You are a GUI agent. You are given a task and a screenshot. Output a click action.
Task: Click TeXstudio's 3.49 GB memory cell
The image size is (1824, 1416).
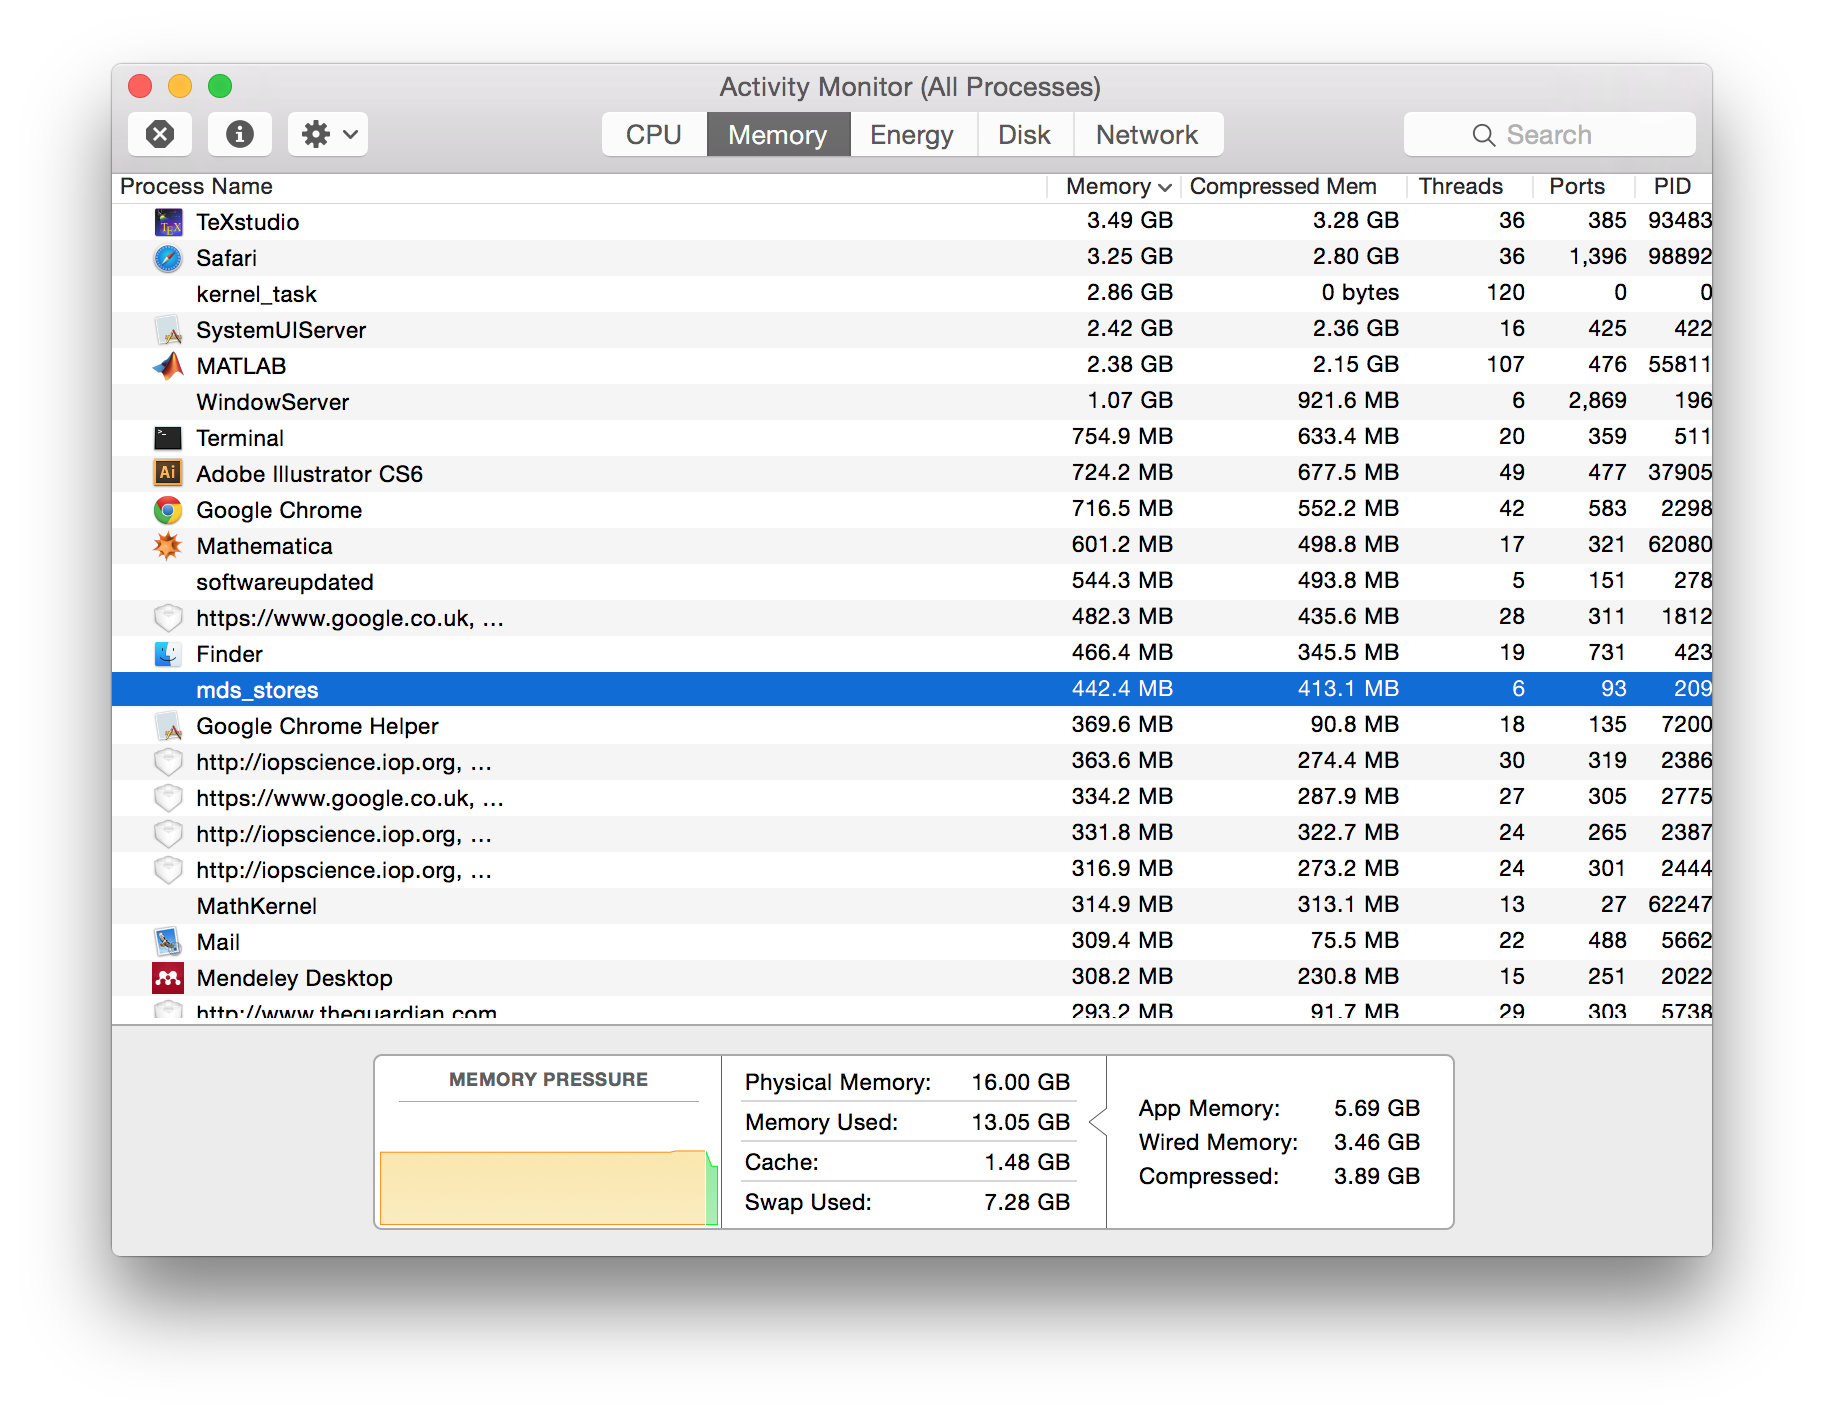[x=1130, y=220]
